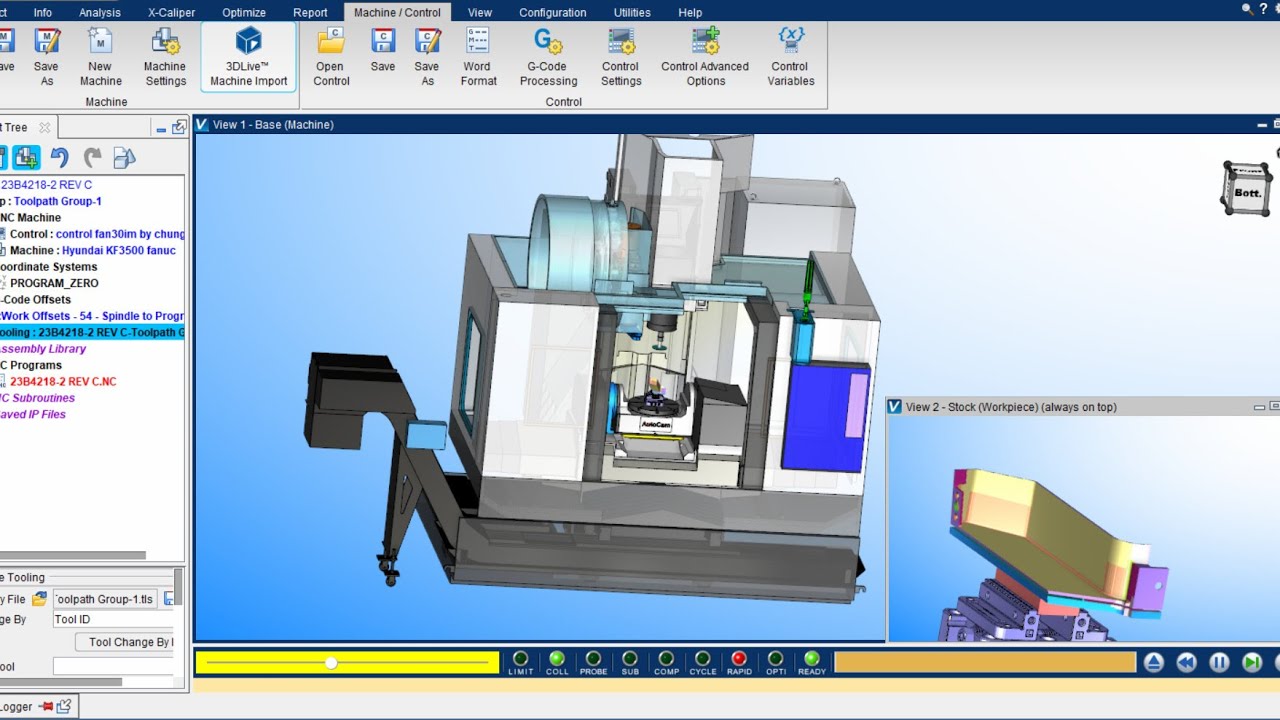Open the Help tab
The image size is (1280, 720).
click(x=690, y=12)
